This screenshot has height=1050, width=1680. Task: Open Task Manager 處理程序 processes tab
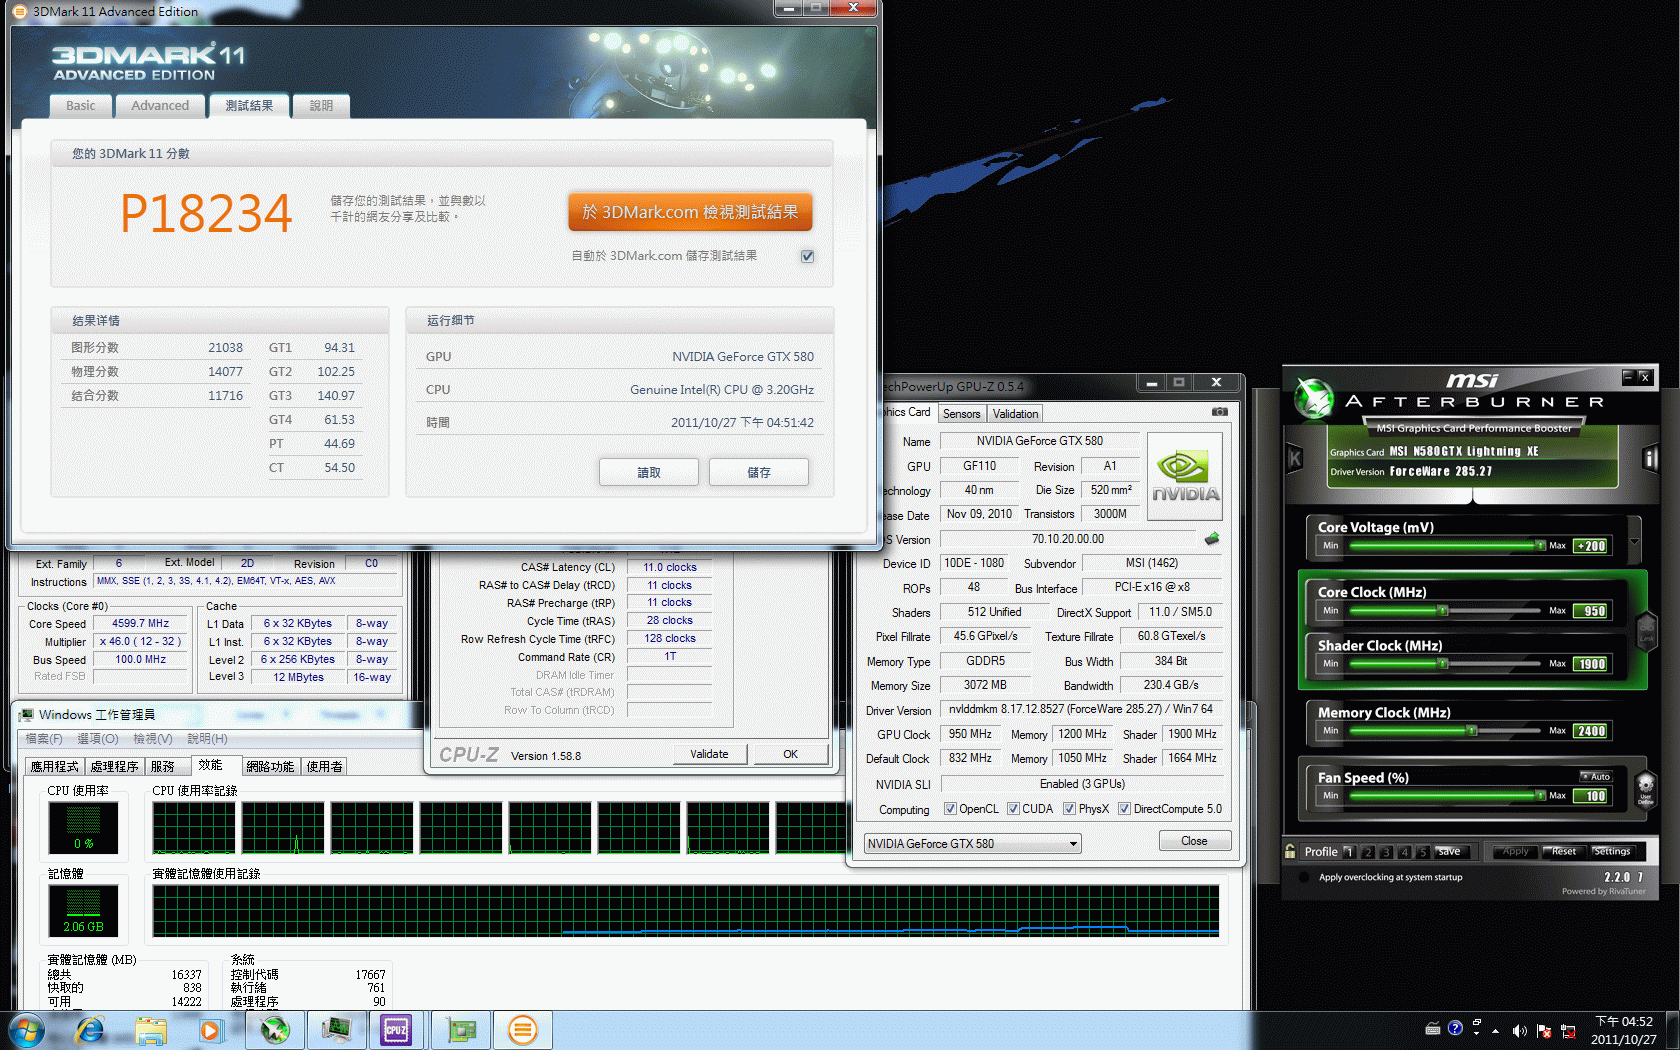114,767
